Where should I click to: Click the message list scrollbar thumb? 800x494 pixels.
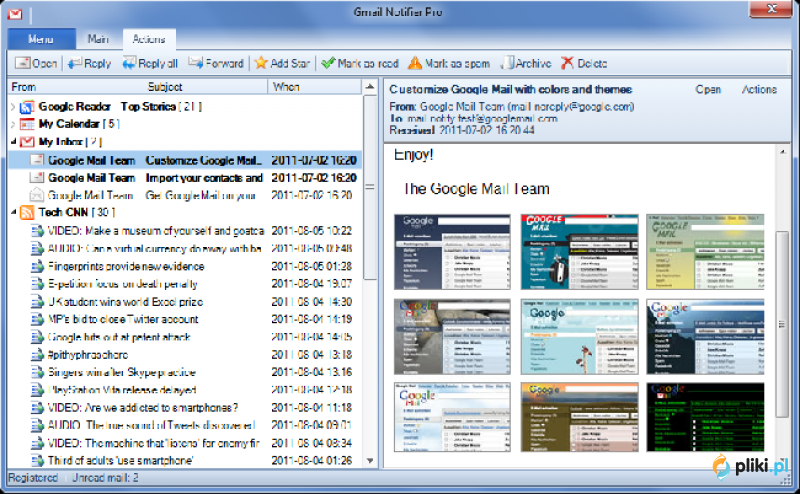[370, 187]
